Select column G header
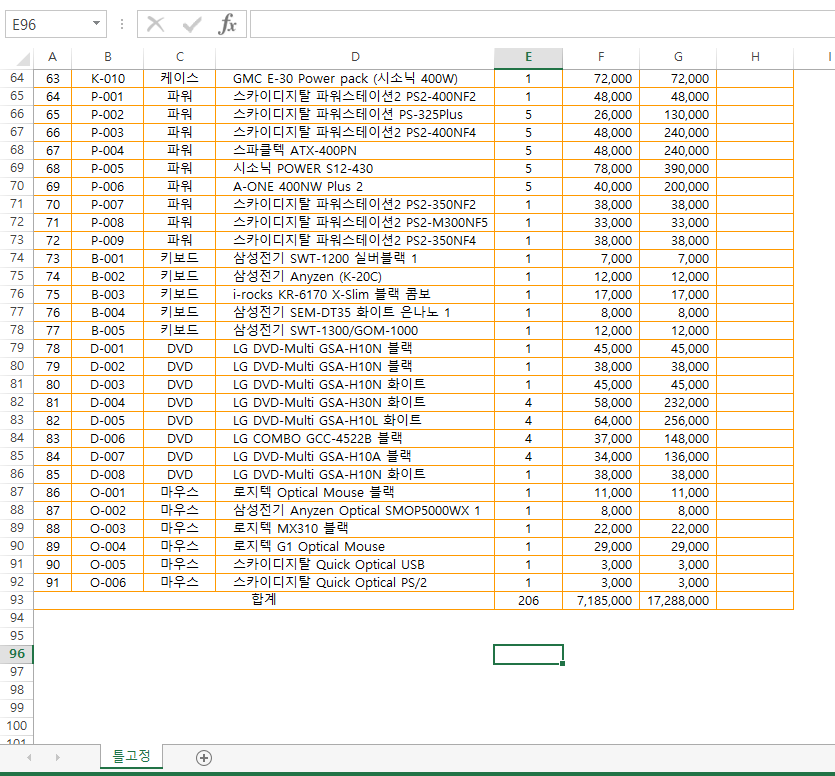Viewport: 835px width, 776px height. pos(678,57)
